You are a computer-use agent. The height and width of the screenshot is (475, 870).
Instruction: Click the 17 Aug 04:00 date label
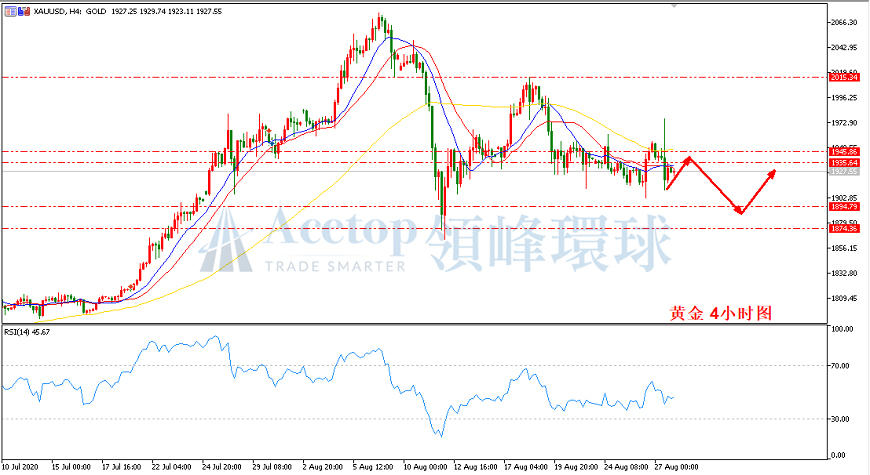pyautogui.click(x=525, y=467)
